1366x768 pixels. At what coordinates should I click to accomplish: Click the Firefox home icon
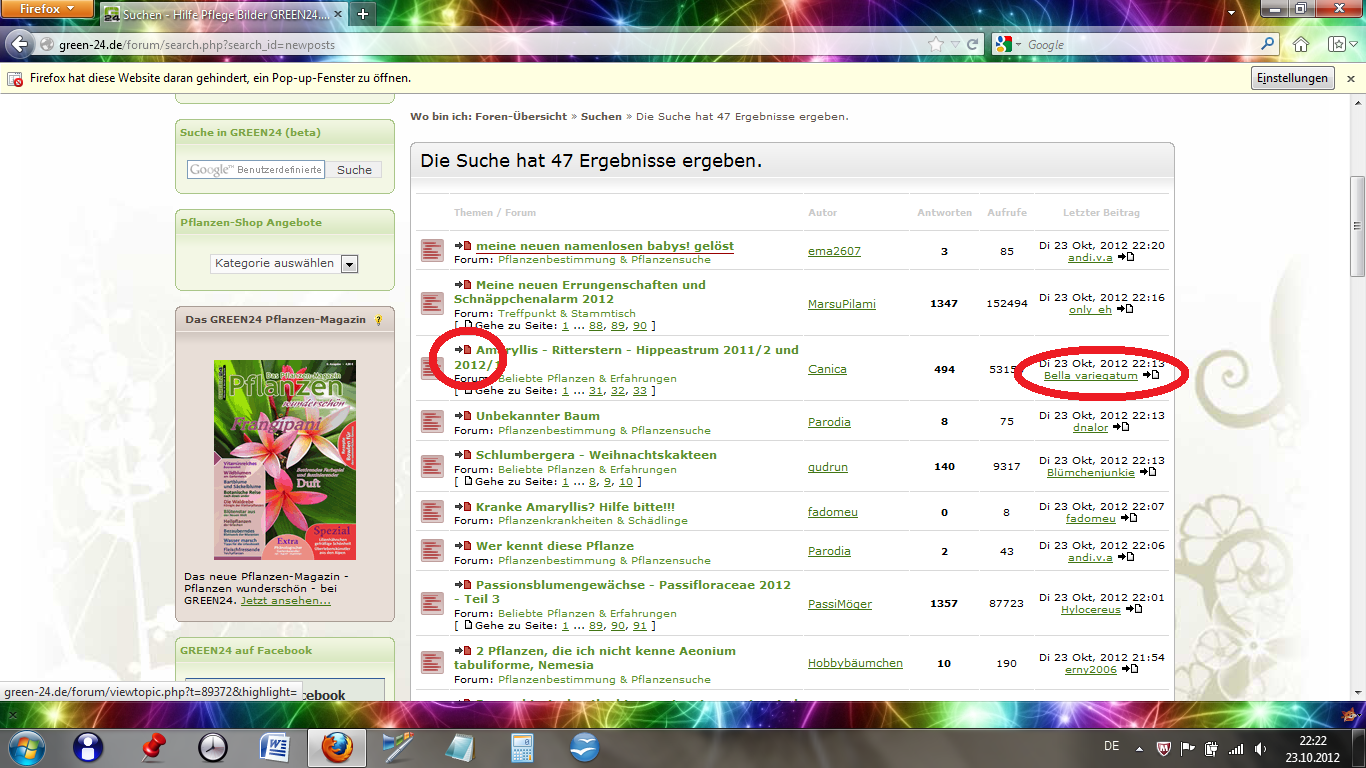(x=1301, y=45)
